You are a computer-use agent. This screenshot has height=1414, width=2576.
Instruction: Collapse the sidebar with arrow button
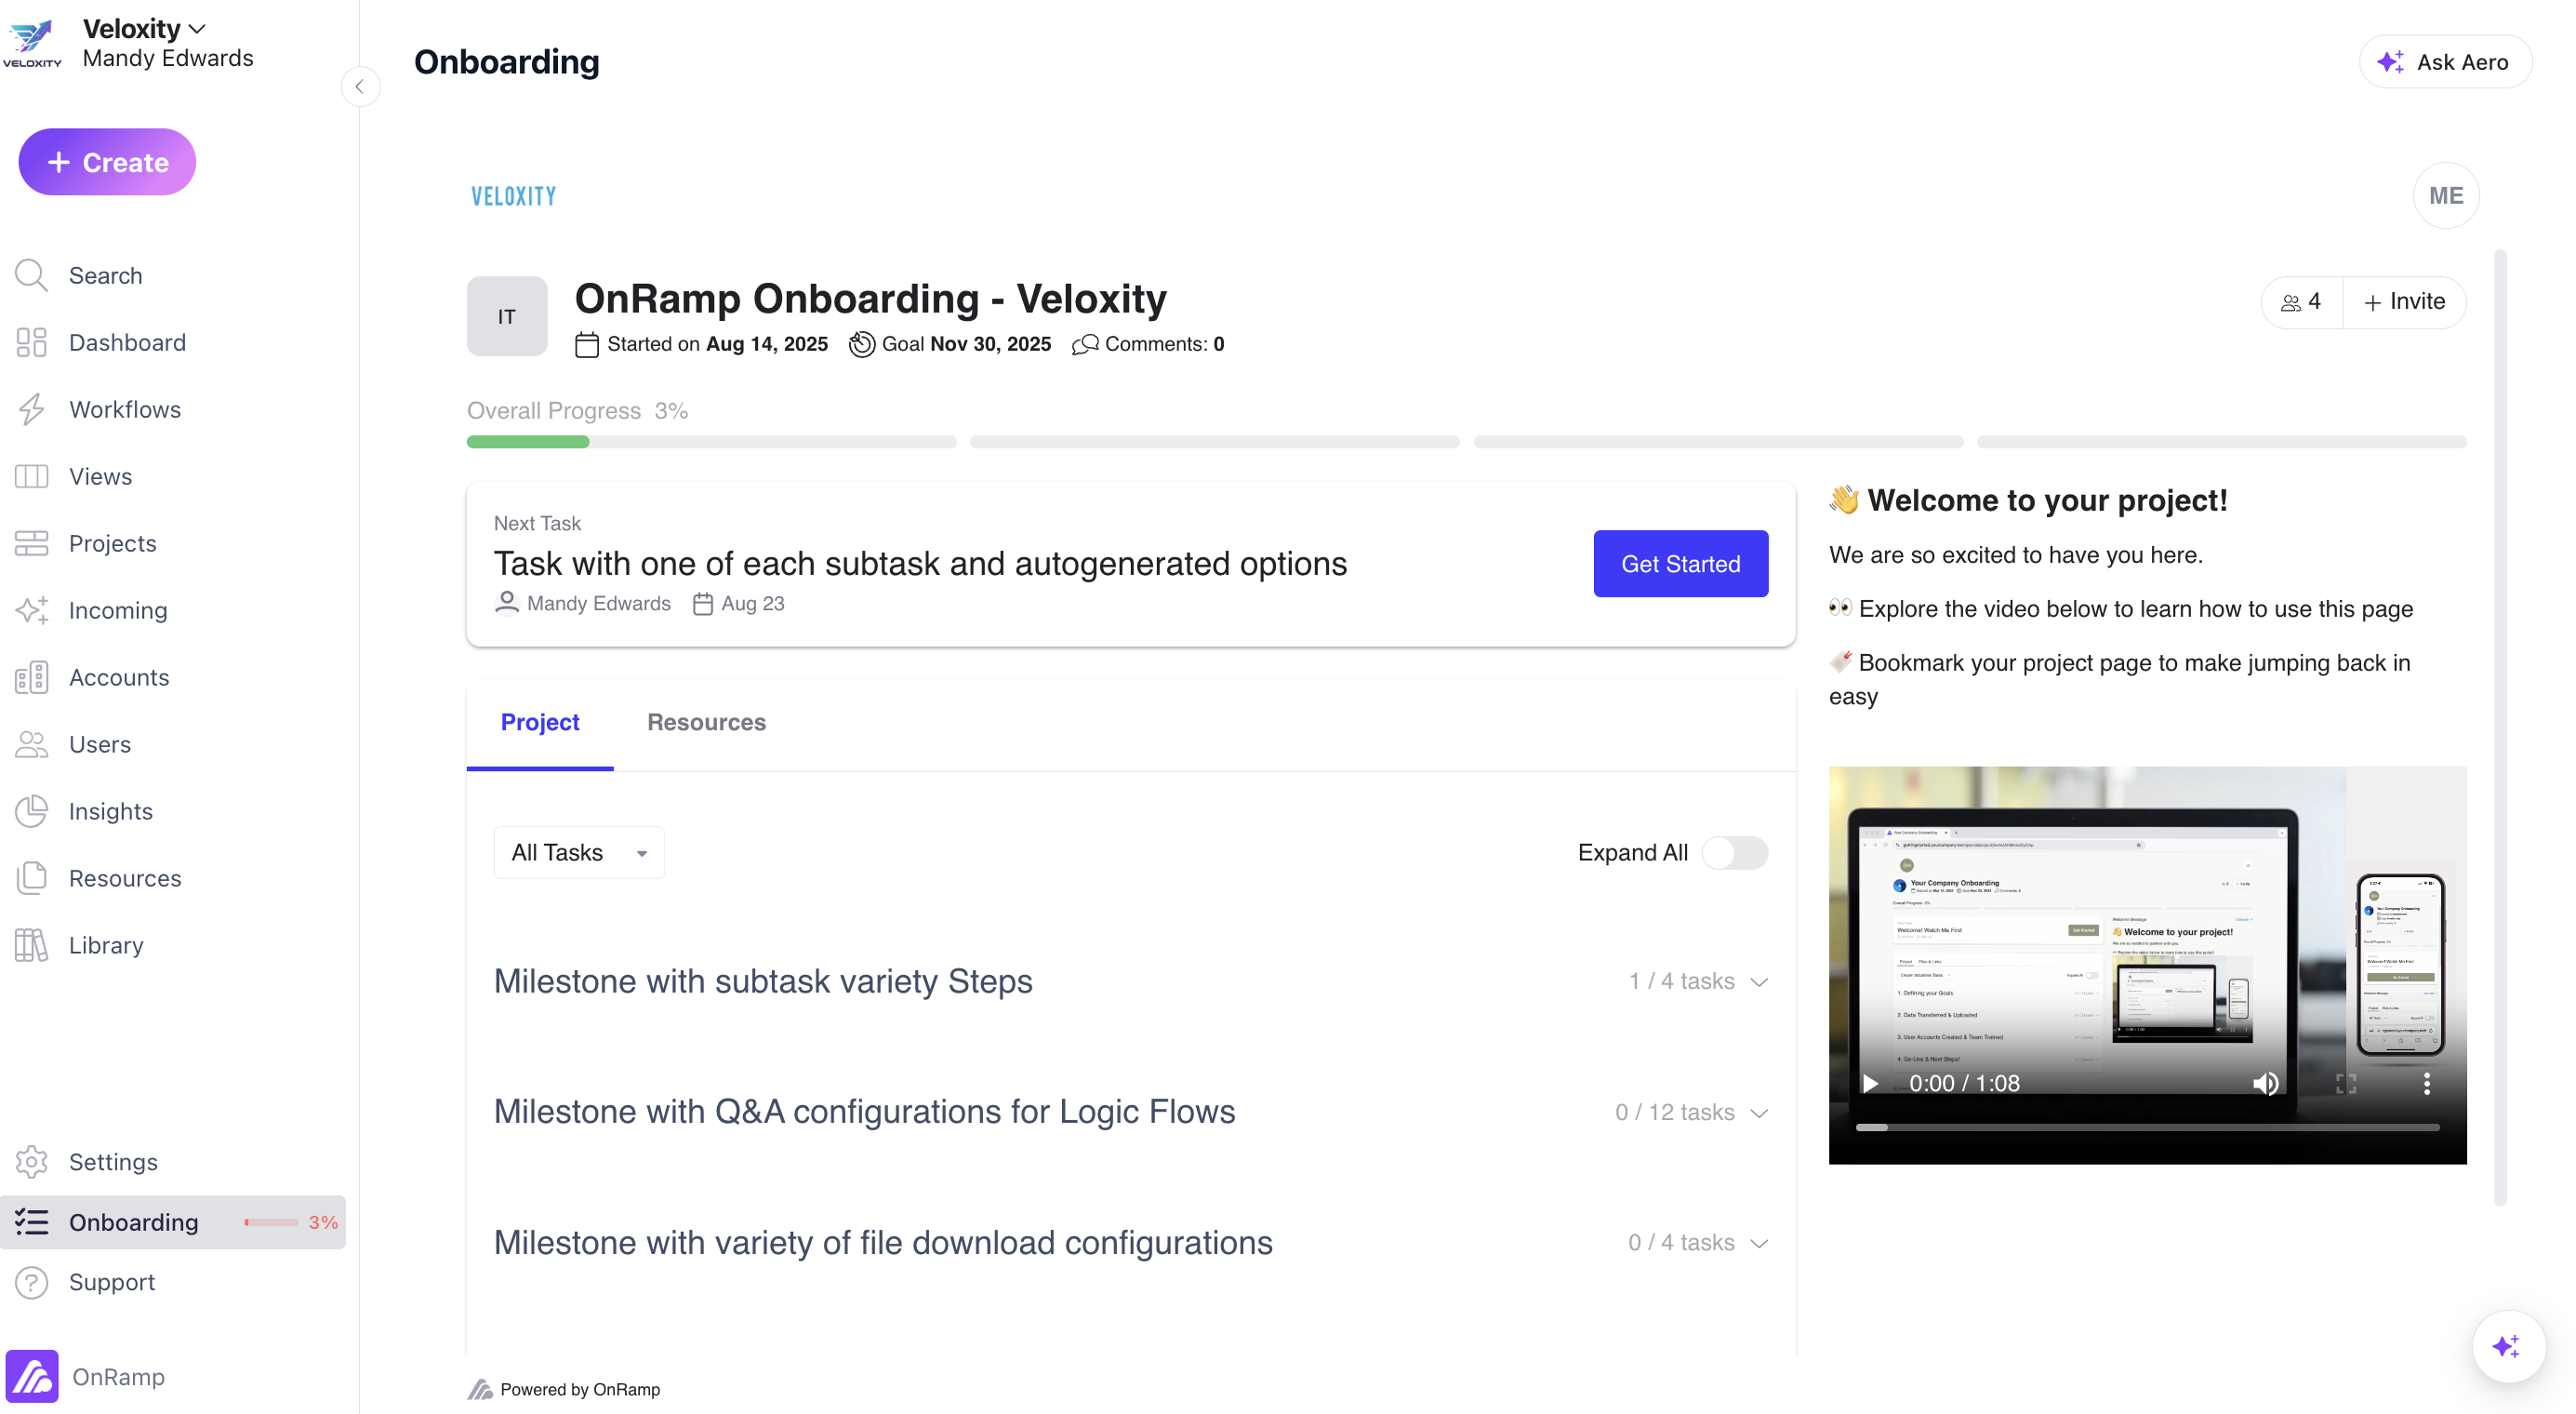click(x=360, y=86)
